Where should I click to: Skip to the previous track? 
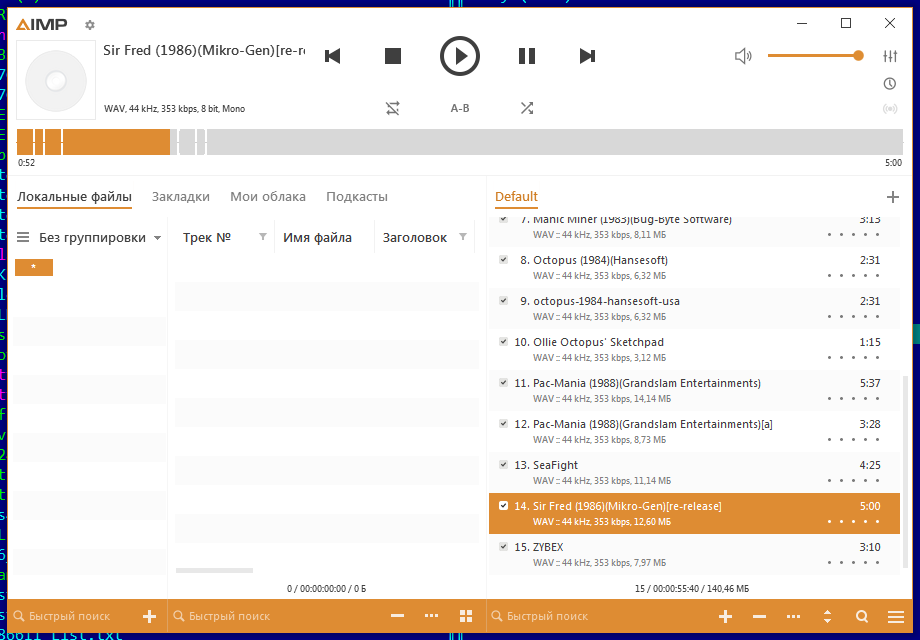tap(333, 56)
